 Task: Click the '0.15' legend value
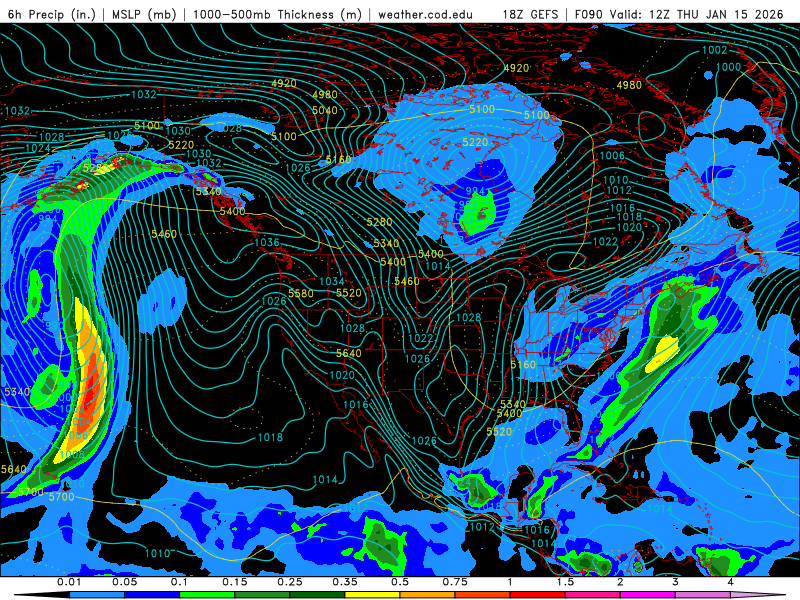click(x=235, y=582)
